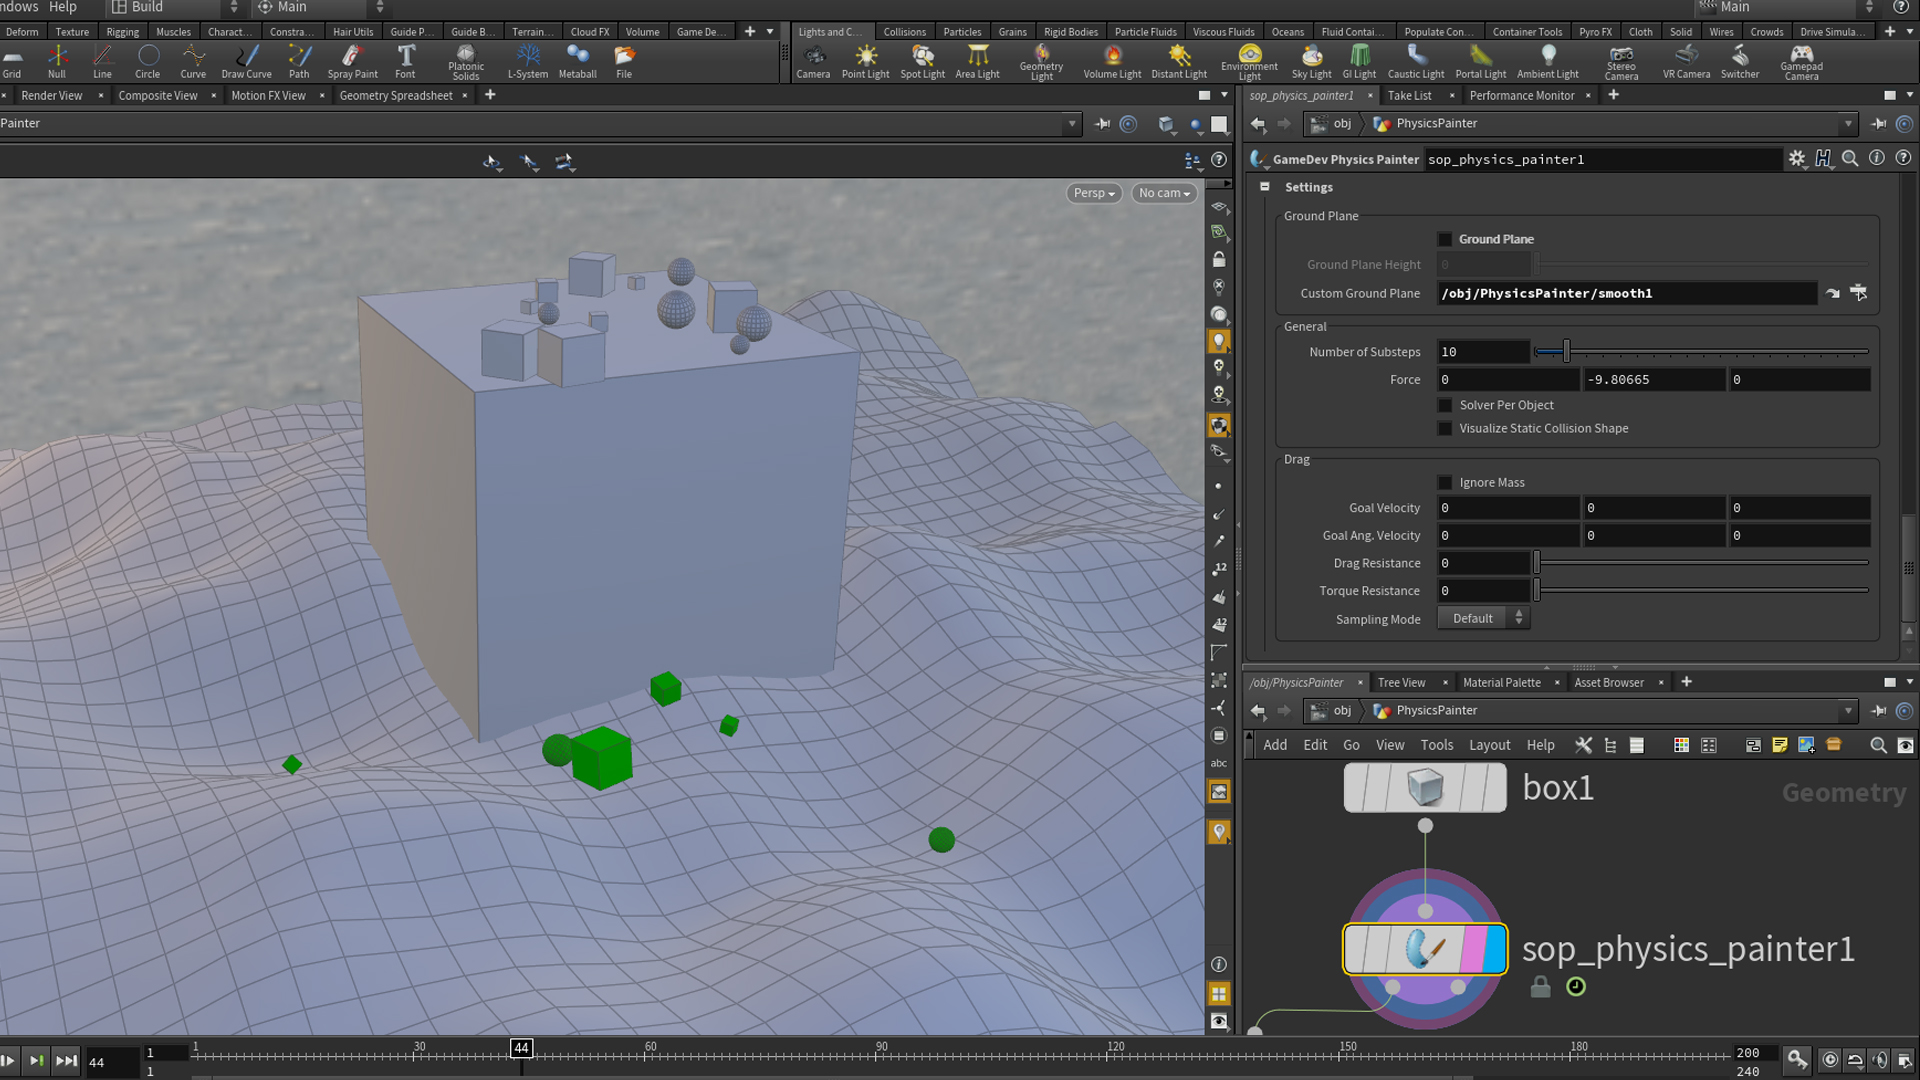Toggle the Solver Per Object checkbox

1445,405
